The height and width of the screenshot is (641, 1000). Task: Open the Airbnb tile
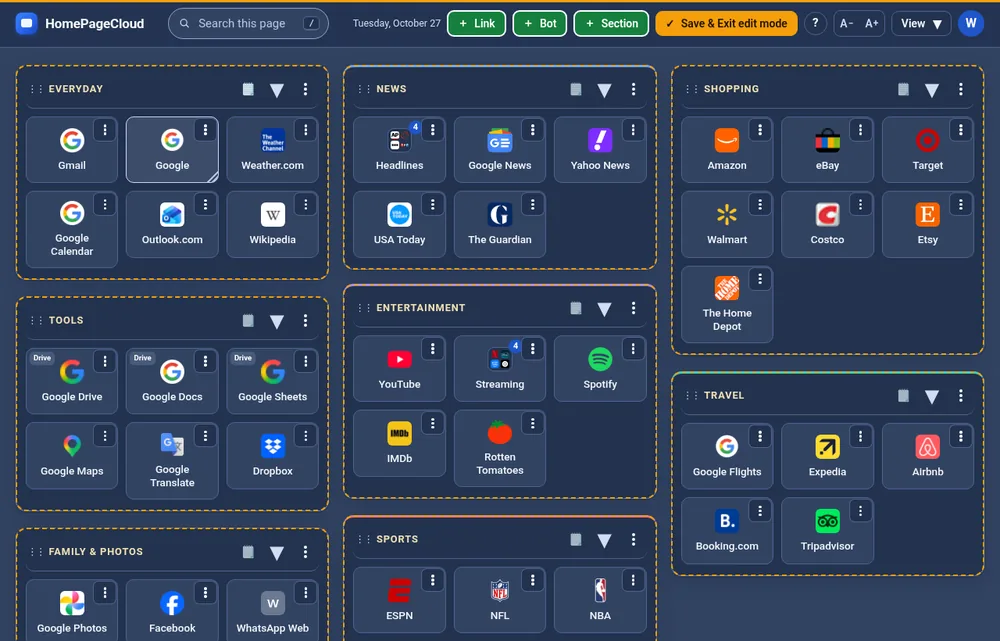pyautogui.click(x=927, y=457)
